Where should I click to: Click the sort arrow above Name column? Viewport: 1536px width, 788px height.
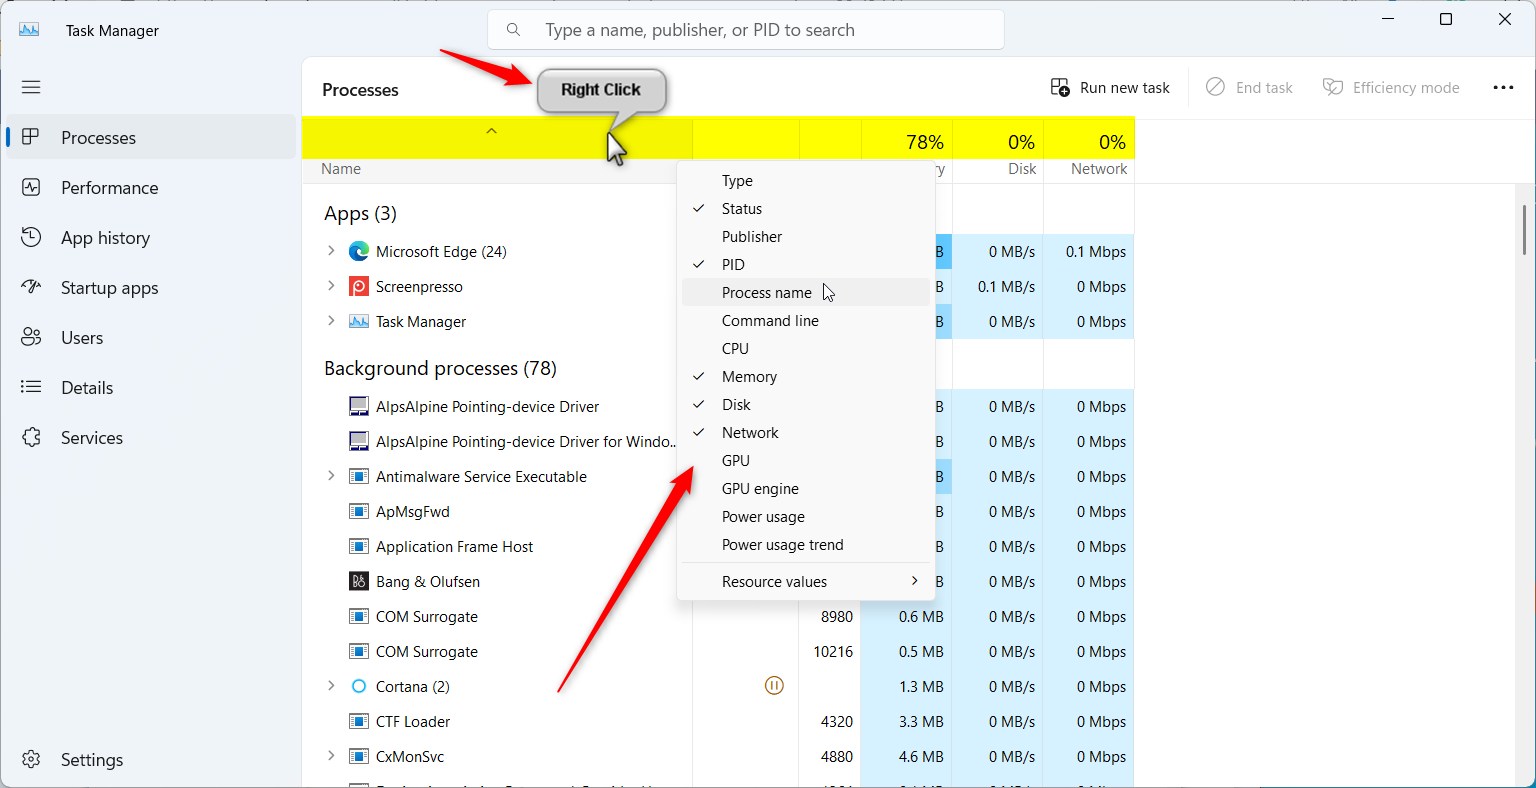(491, 131)
